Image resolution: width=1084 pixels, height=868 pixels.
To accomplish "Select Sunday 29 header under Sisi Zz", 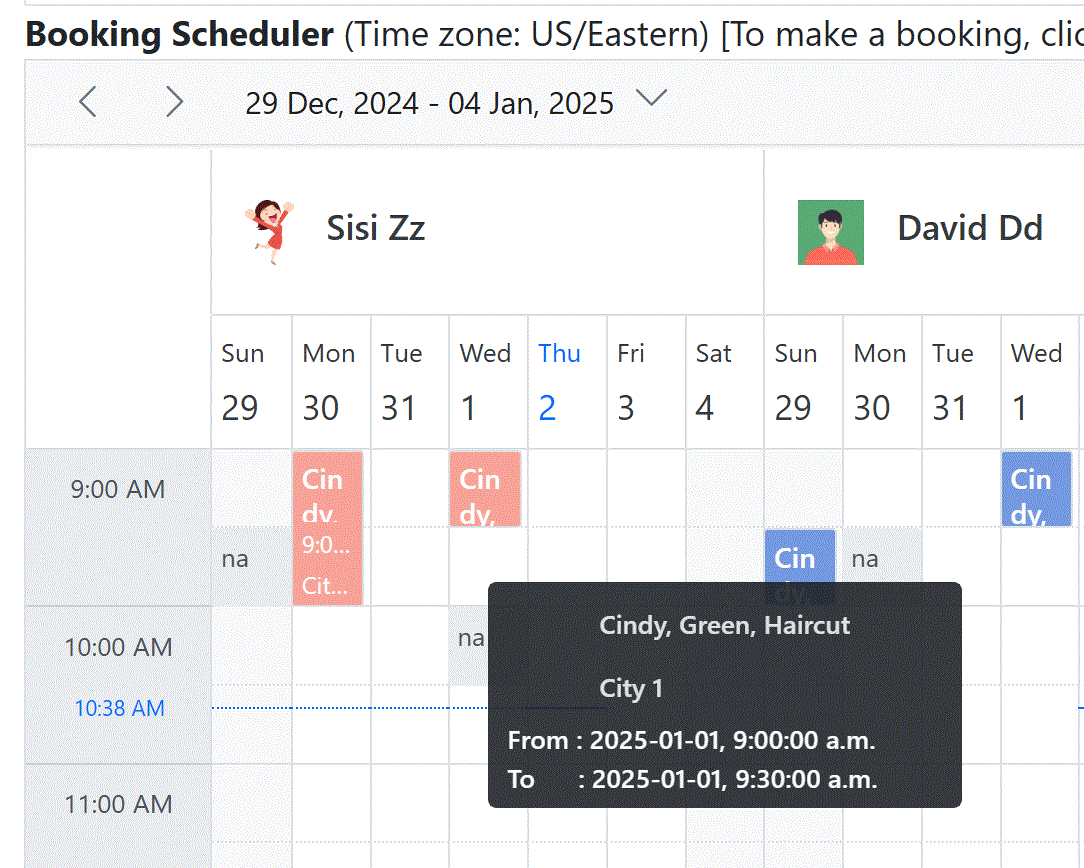I will 243,381.
